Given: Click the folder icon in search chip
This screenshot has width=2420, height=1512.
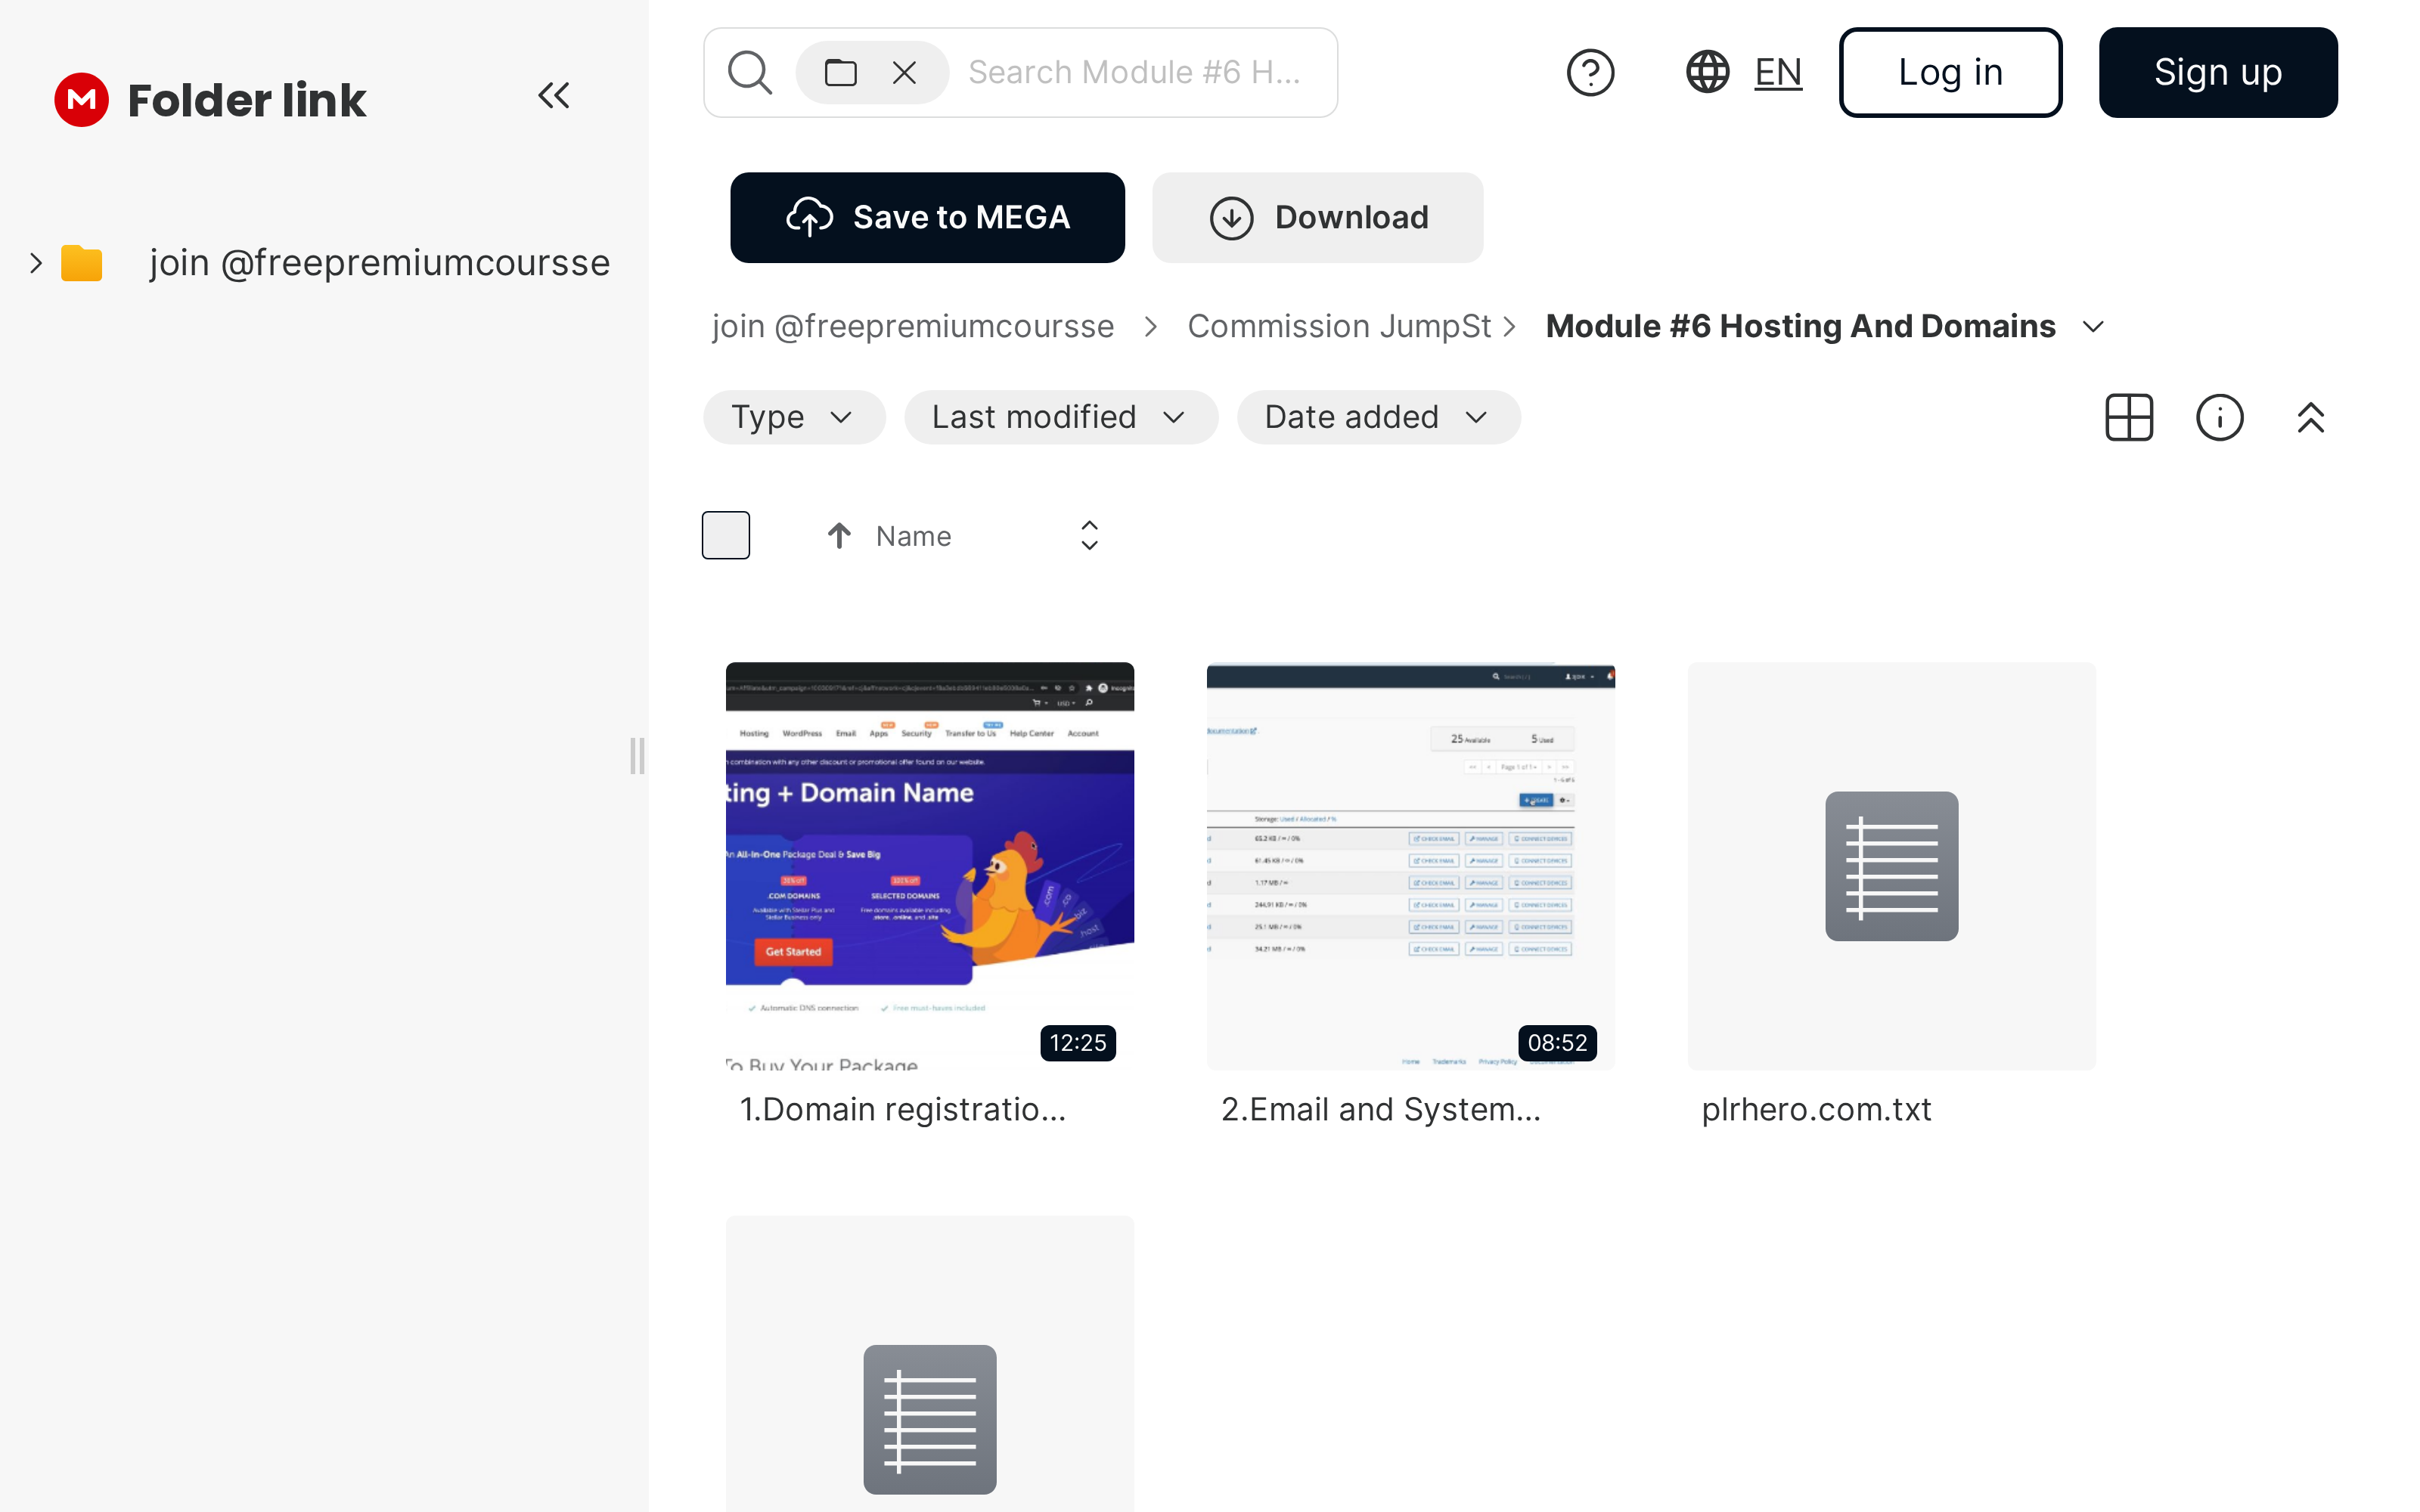Looking at the screenshot, I should click(x=840, y=72).
